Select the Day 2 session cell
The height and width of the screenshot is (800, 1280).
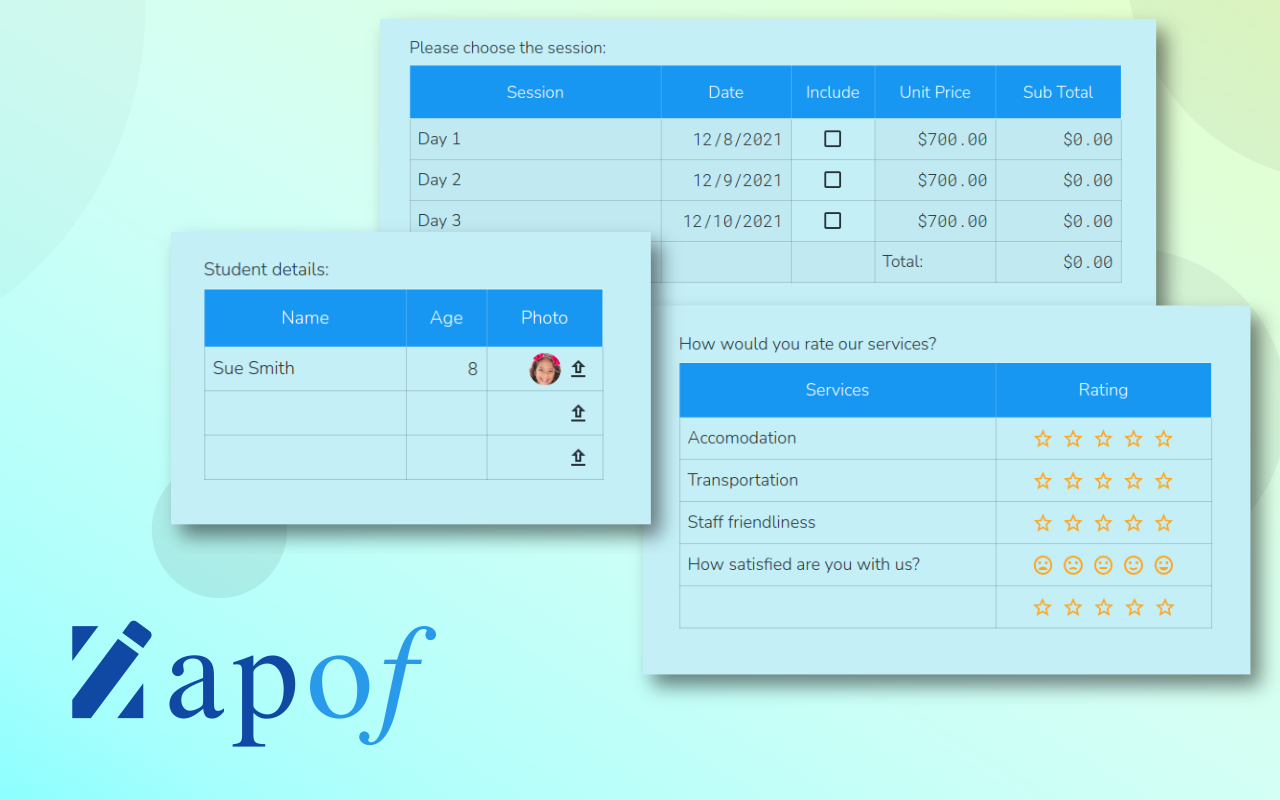tap(535, 180)
